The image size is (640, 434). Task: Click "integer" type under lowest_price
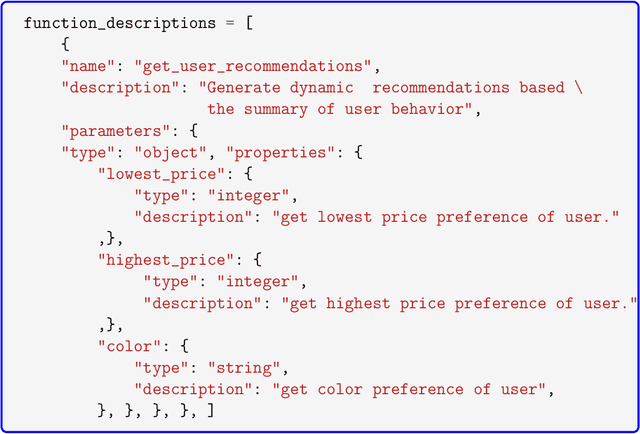click(x=251, y=196)
